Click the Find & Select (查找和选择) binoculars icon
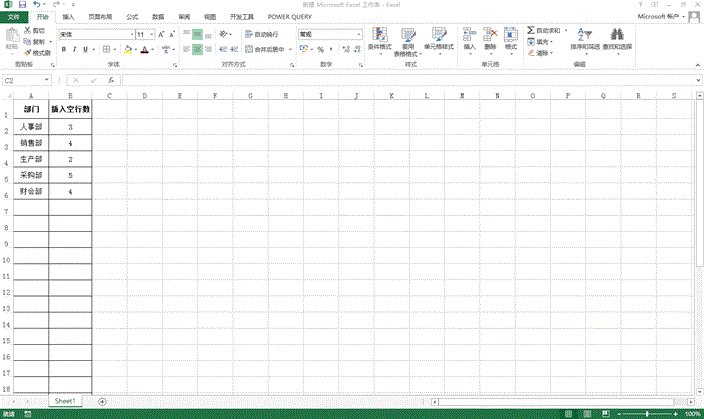Image resolution: width=704 pixels, height=419 pixels. pyautogui.click(x=618, y=35)
